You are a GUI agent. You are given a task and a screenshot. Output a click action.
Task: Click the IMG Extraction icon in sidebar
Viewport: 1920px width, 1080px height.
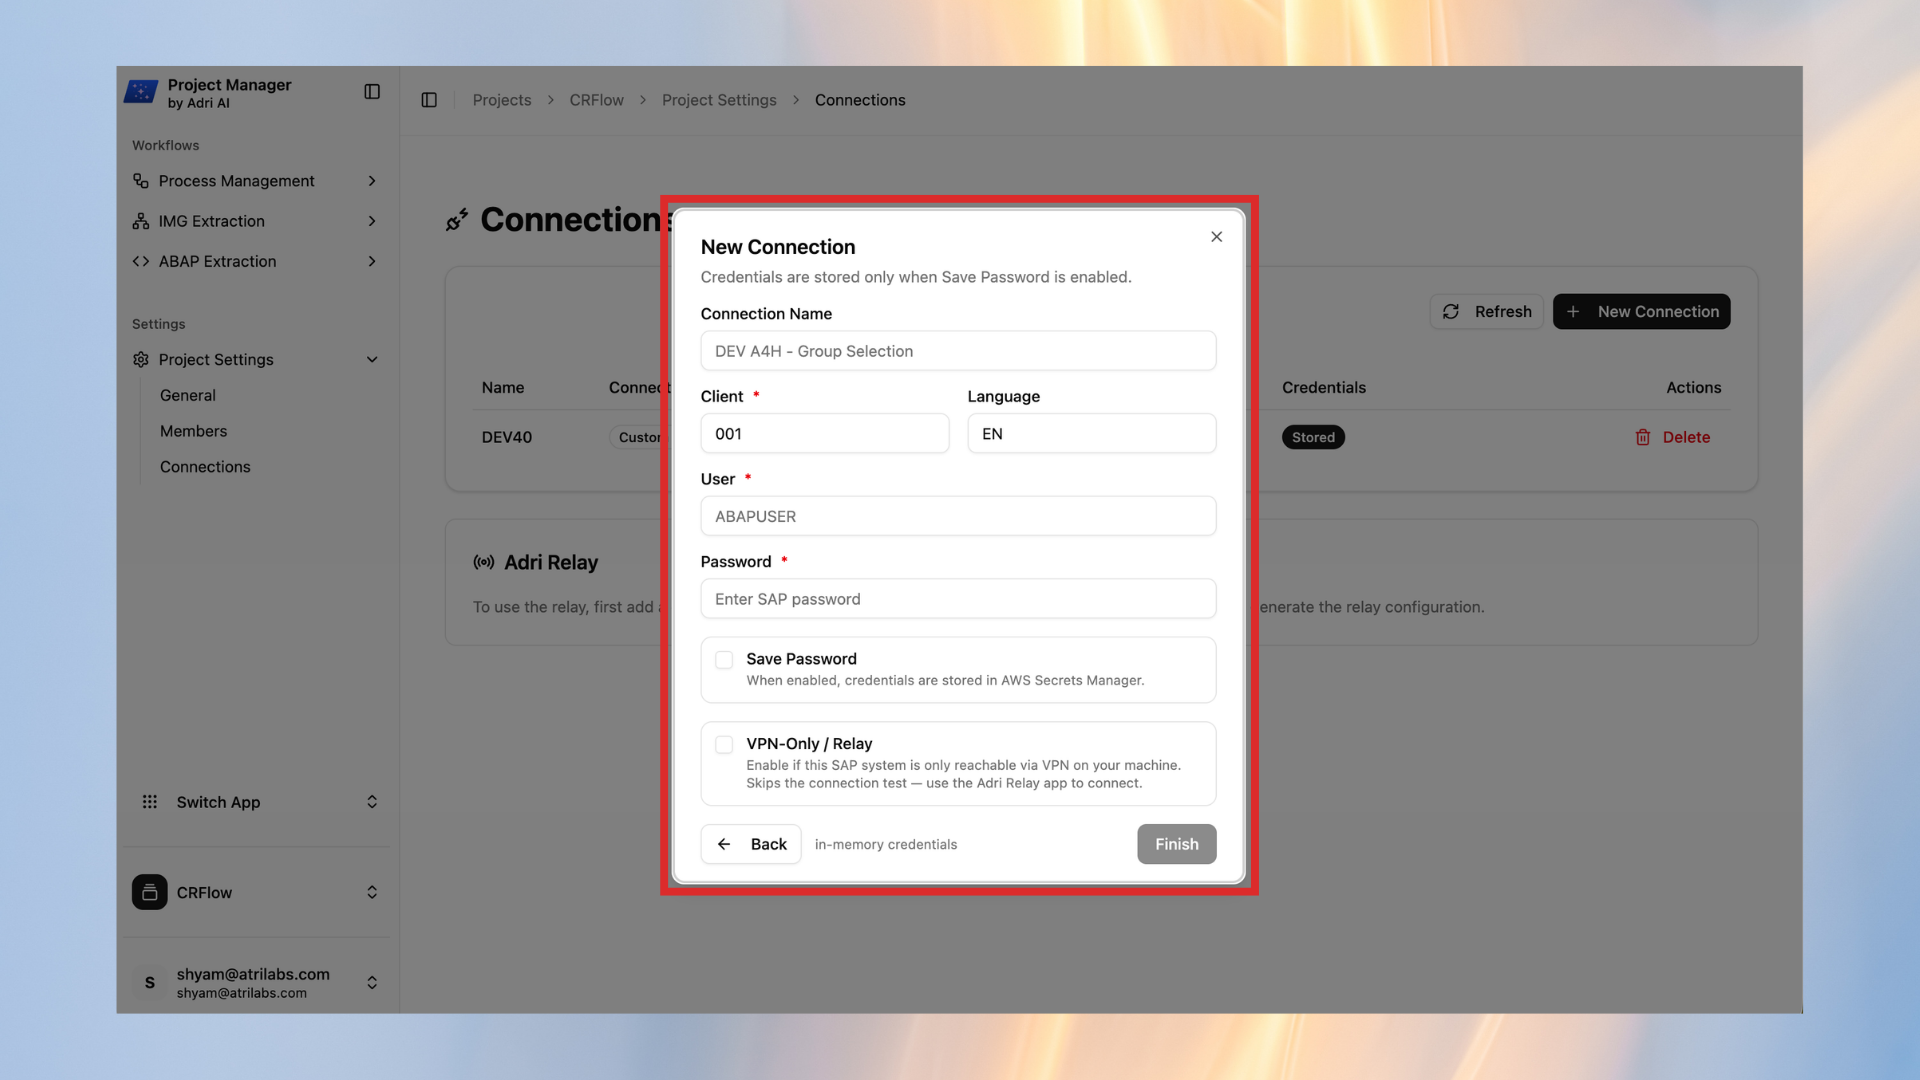[x=141, y=221]
